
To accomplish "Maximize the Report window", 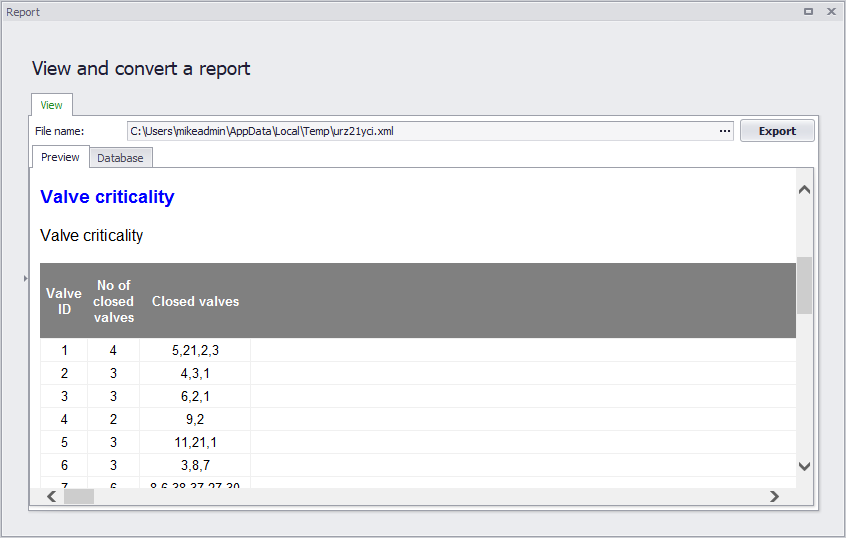I will click(808, 11).
